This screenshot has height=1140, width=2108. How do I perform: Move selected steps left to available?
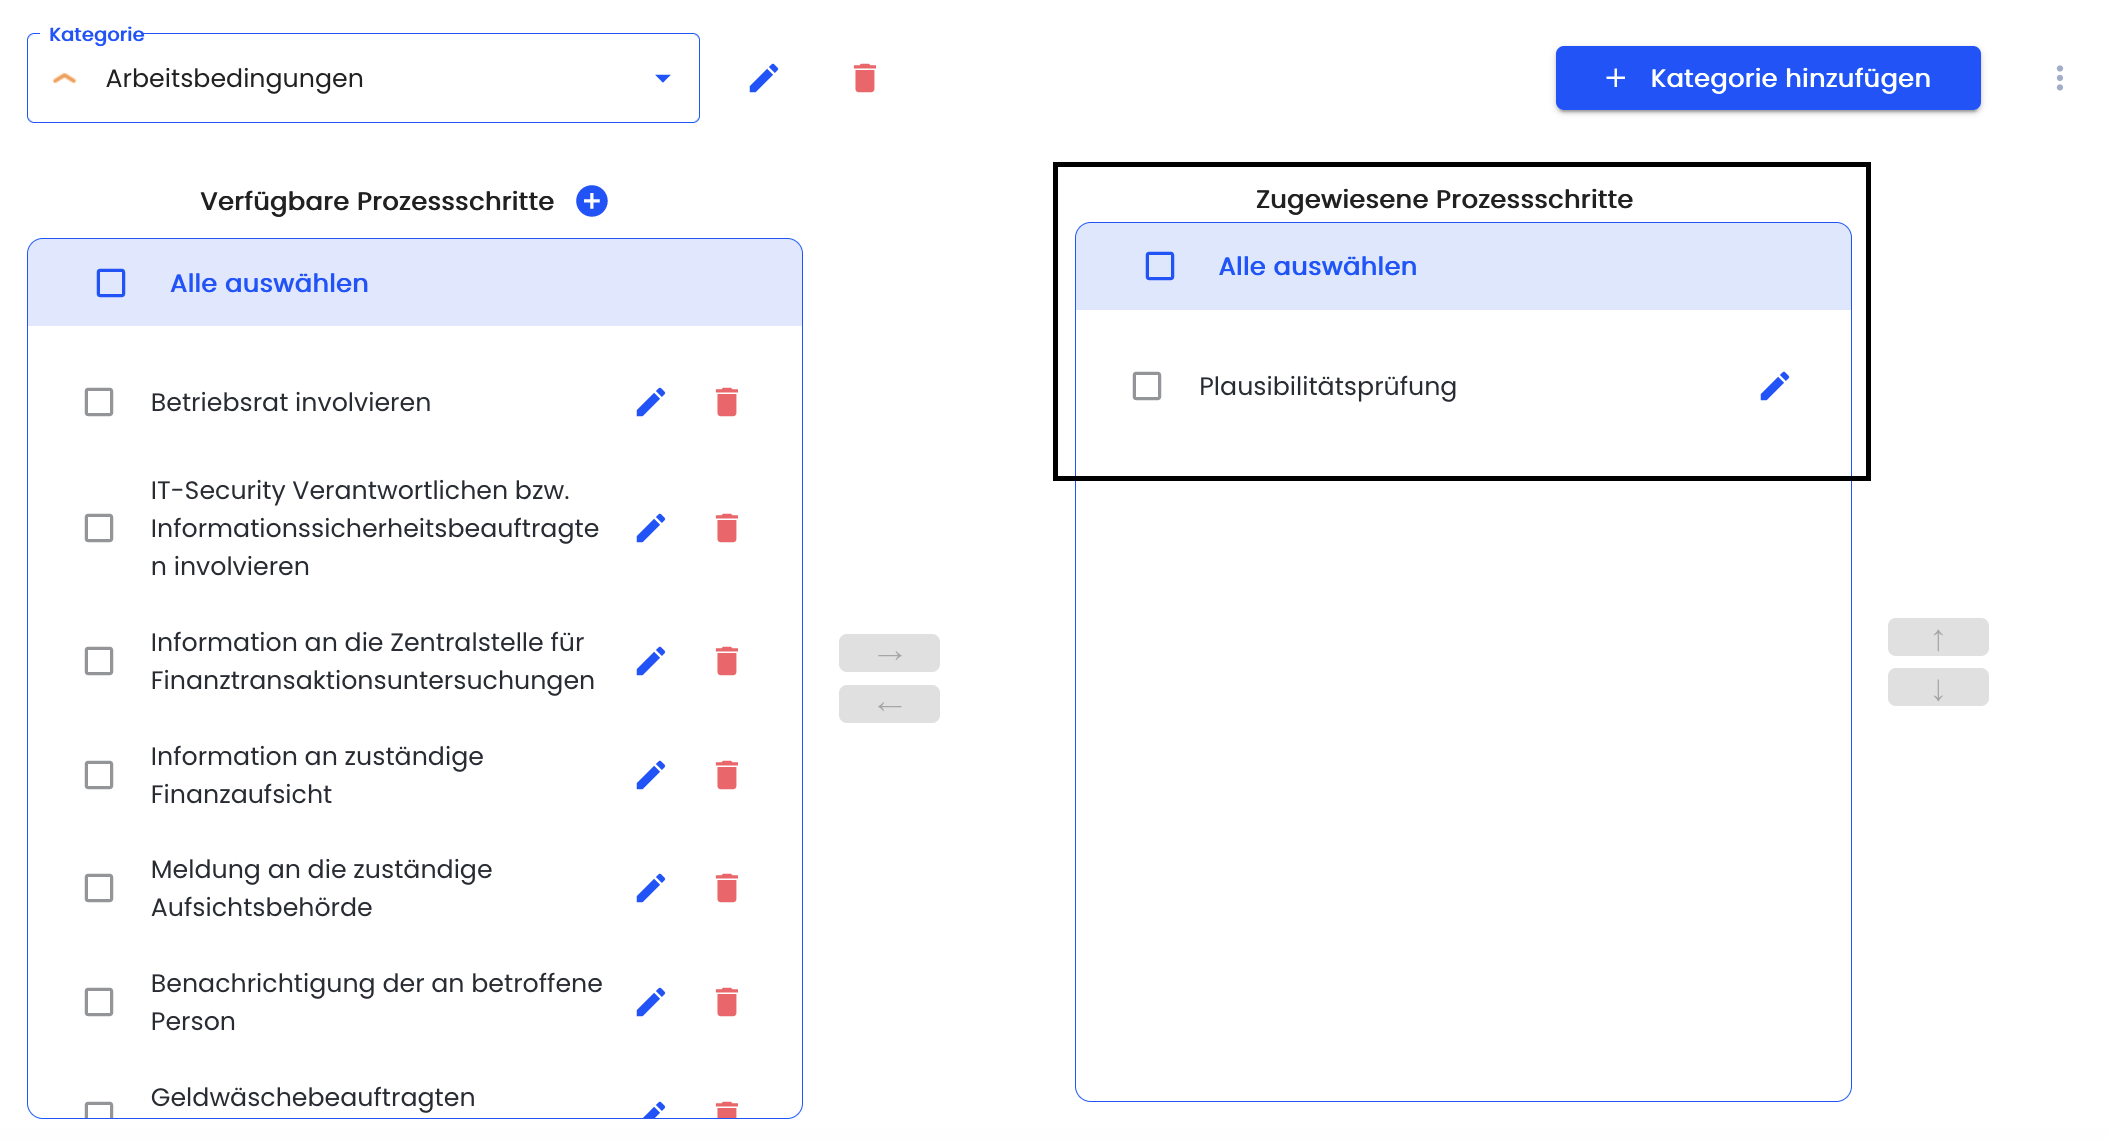889,704
